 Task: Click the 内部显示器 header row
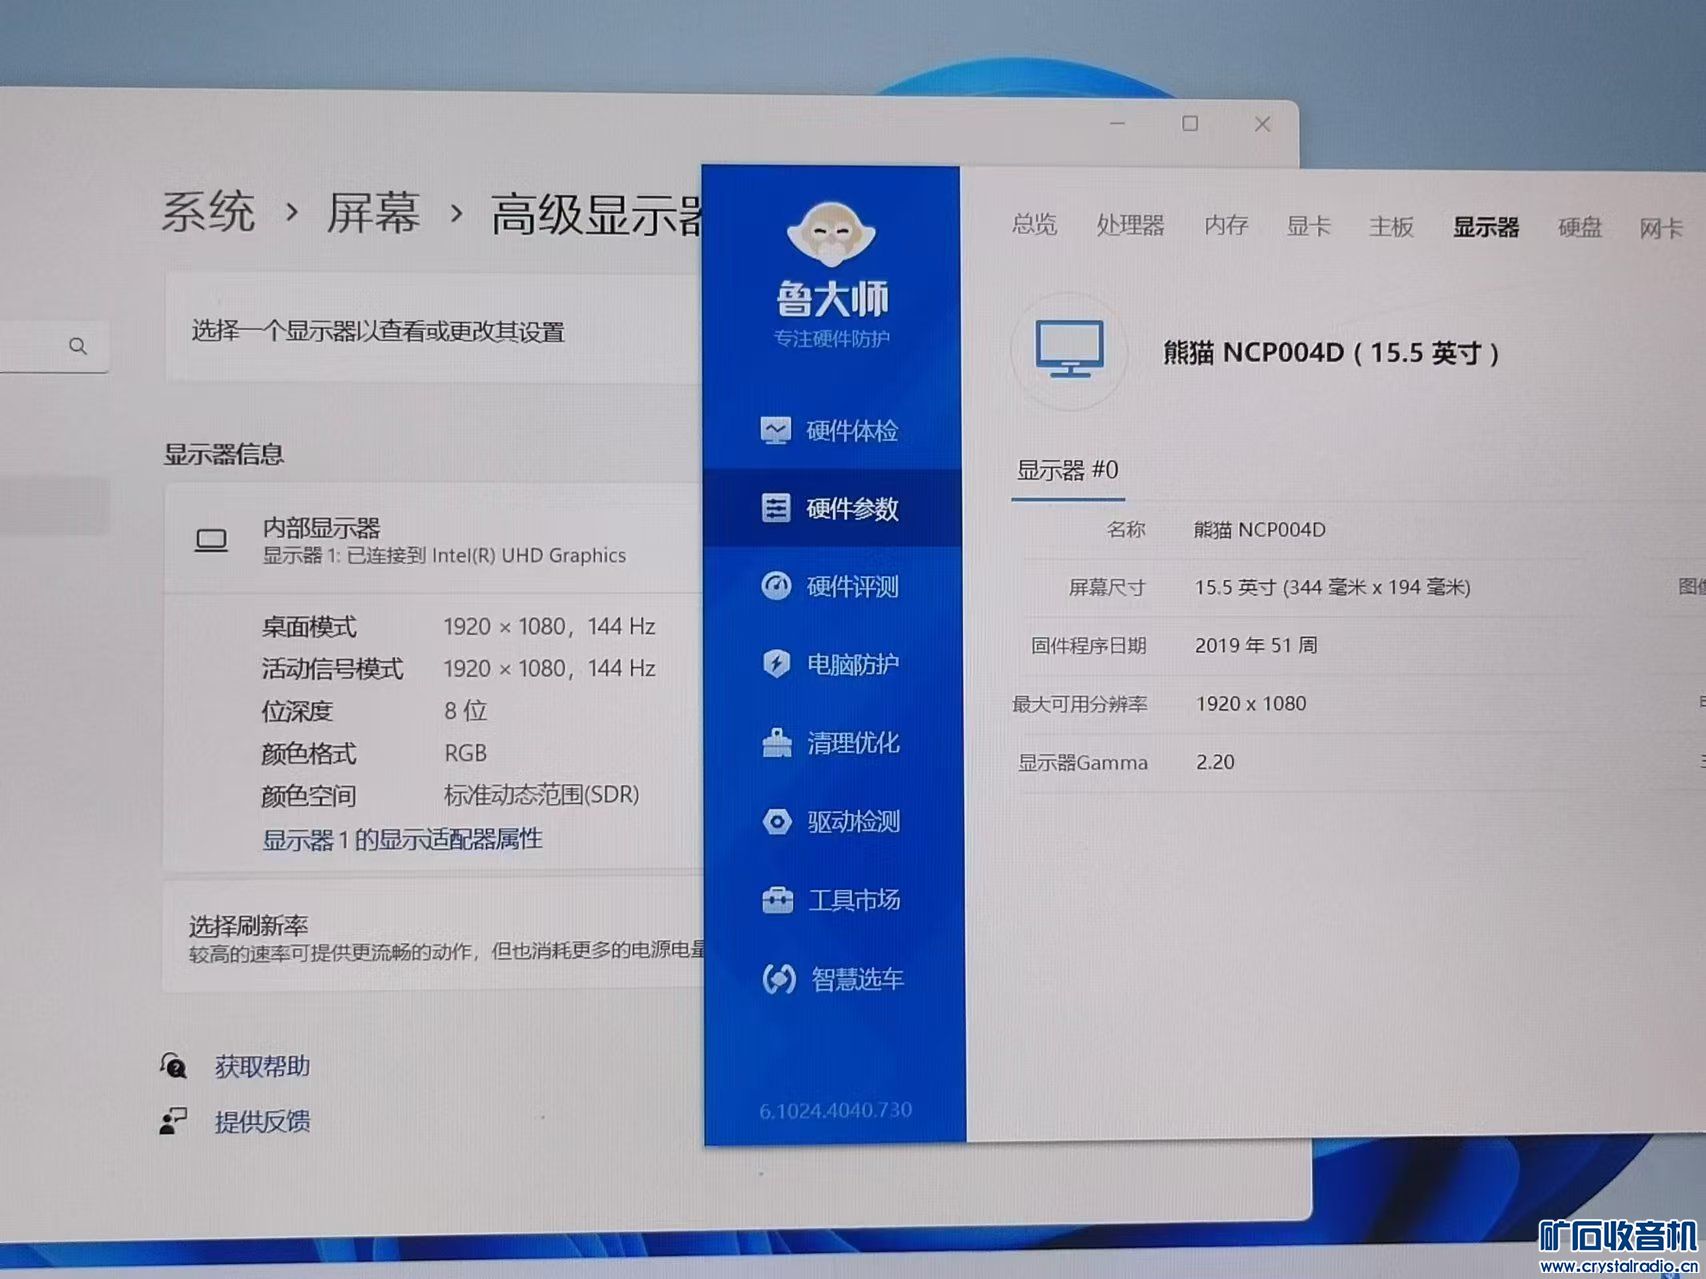tap(434, 540)
